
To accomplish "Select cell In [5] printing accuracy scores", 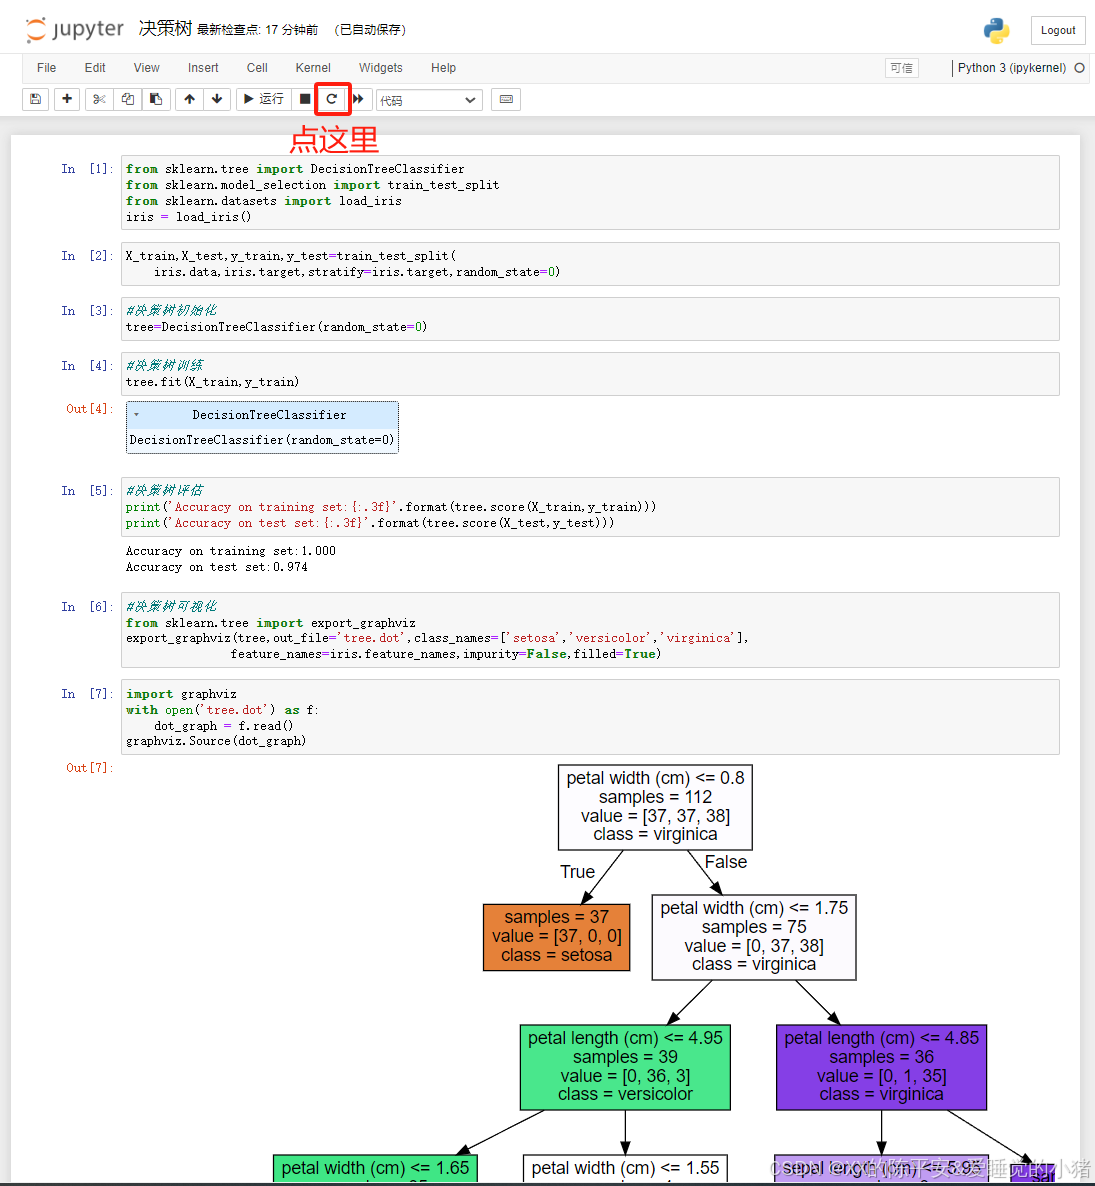I will (x=590, y=507).
